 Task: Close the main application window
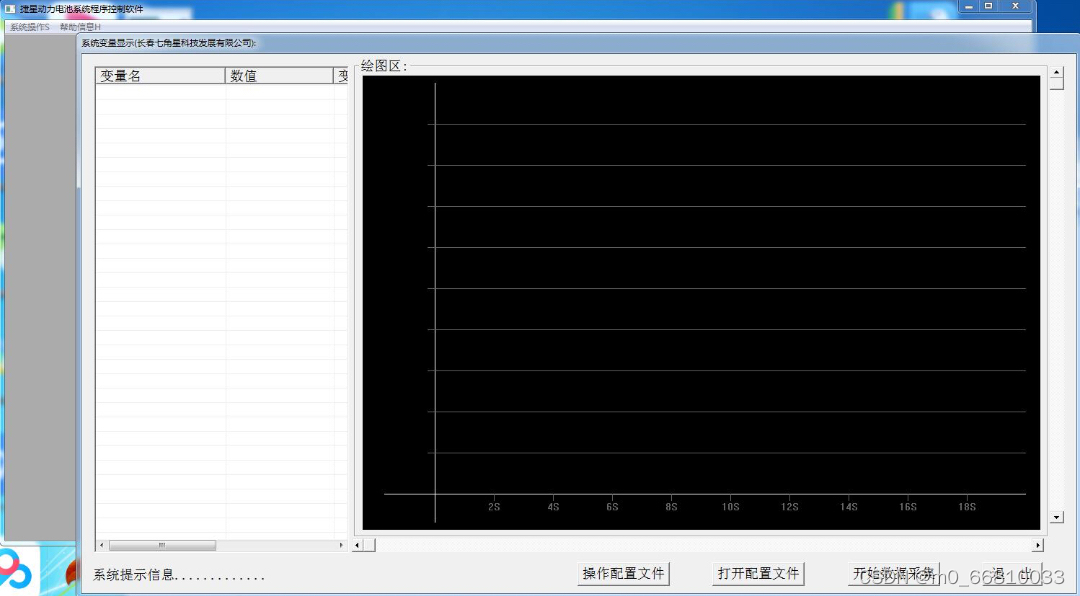pyautogui.click(x=1015, y=6)
